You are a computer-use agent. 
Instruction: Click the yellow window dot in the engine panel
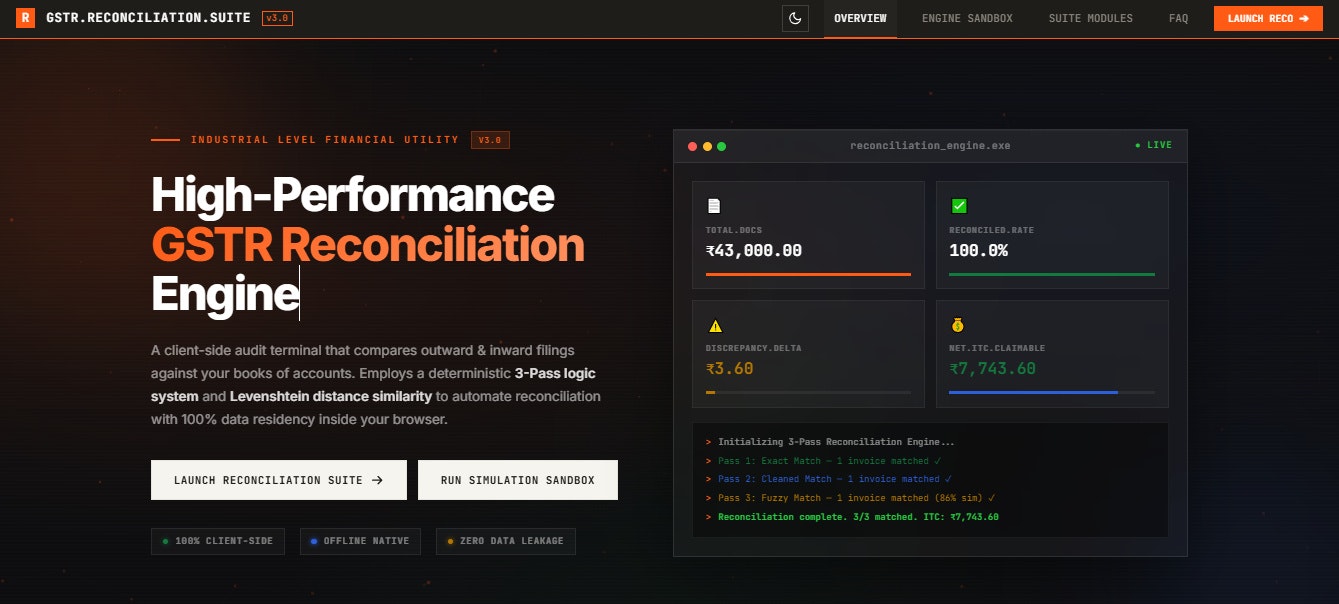707,146
